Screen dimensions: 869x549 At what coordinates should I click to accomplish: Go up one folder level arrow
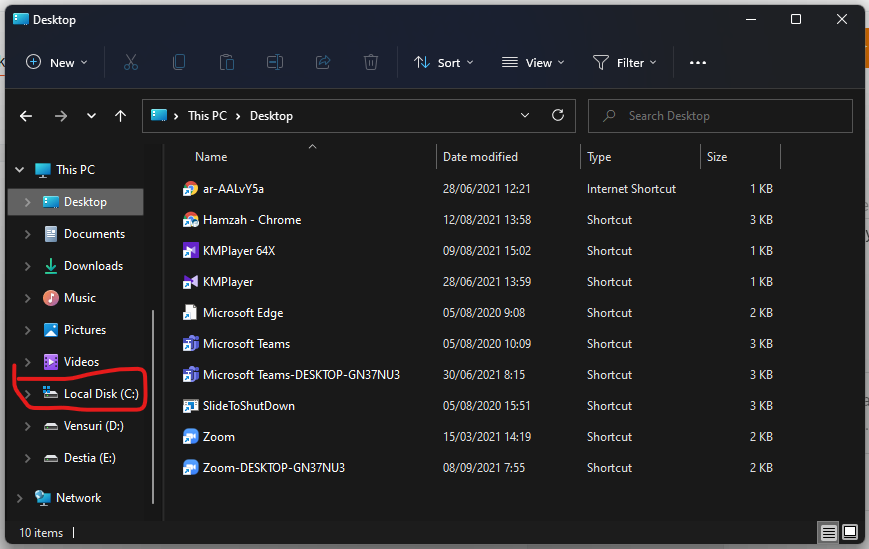tap(120, 116)
